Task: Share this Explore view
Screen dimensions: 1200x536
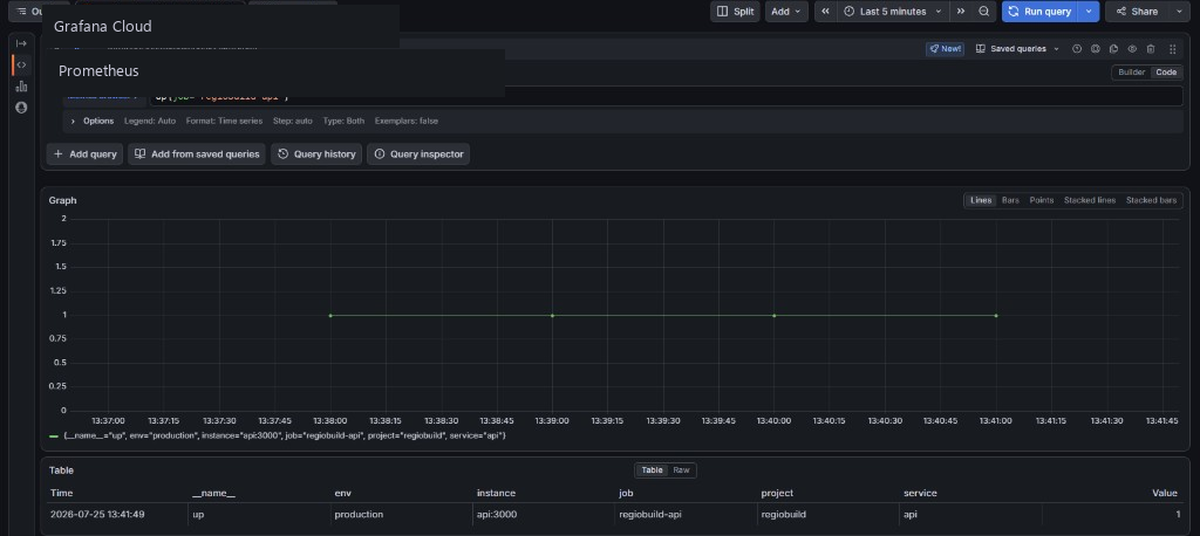Action: point(1135,11)
